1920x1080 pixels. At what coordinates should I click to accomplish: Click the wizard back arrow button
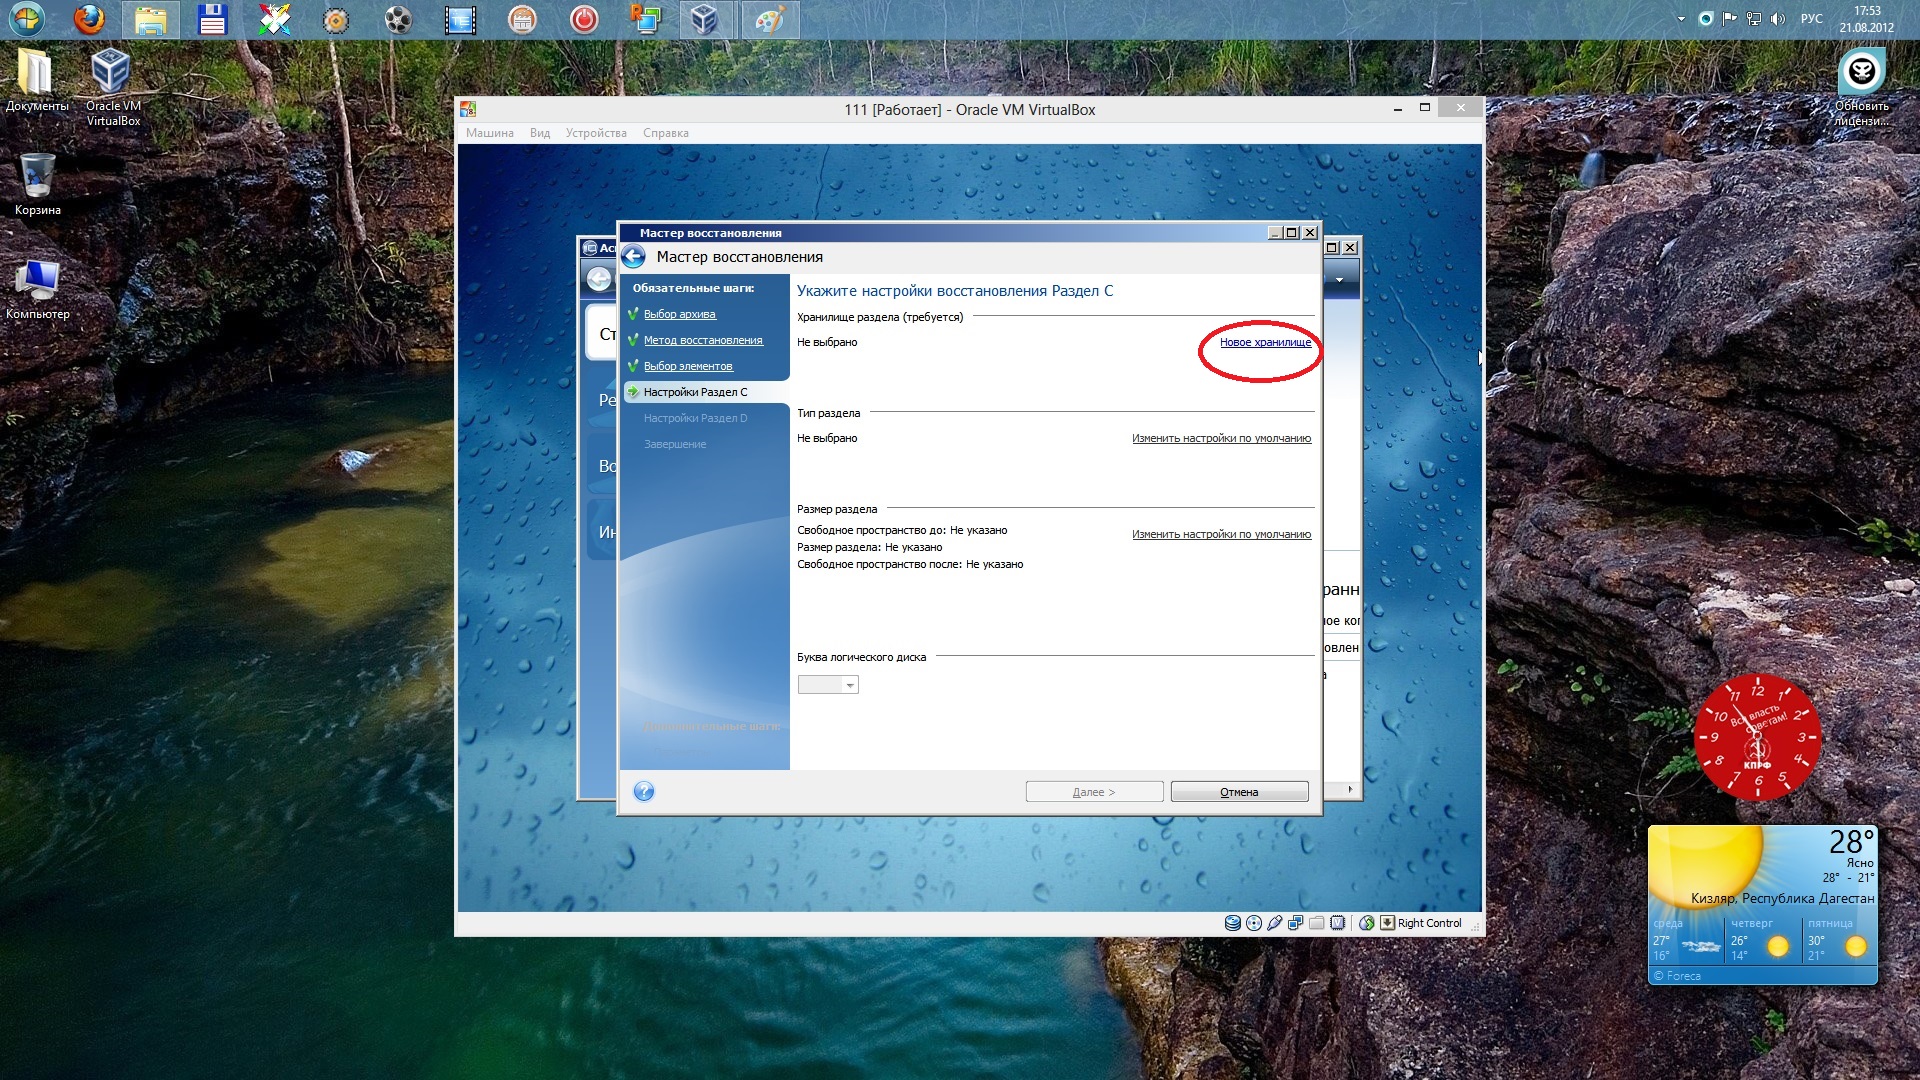tap(634, 257)
